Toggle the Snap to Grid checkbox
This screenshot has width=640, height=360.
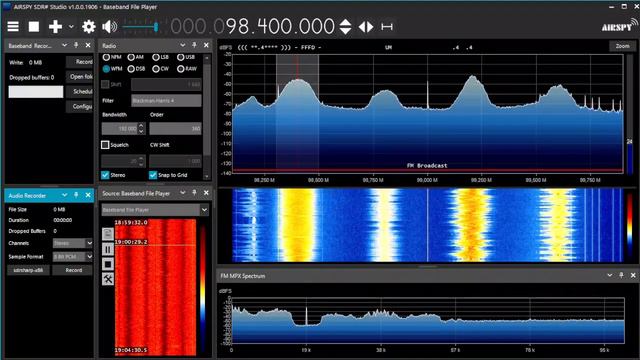pyautogui.click(x=153, y=175)
